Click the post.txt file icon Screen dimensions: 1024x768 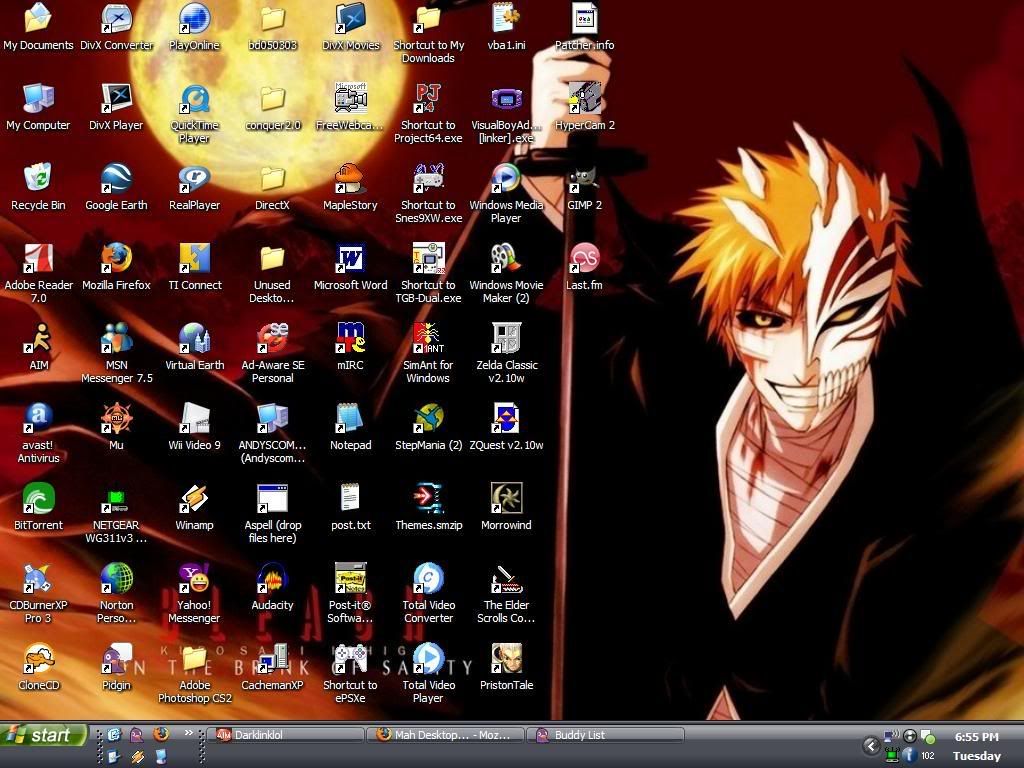(351, 507)
